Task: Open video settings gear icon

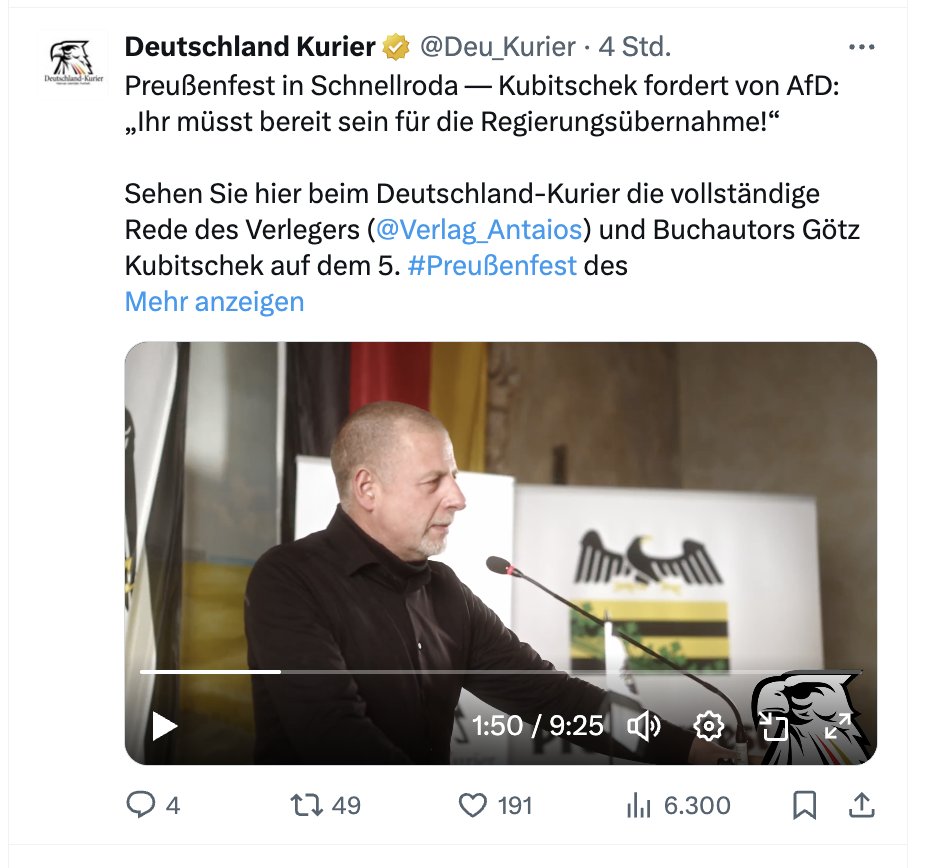Action: point(709,726)
